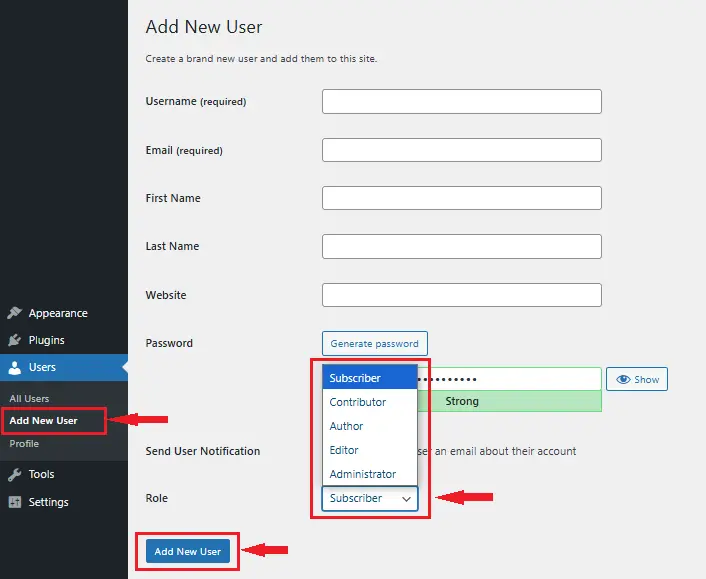
Task: Focus the Username input field
Action: (461, 101)
